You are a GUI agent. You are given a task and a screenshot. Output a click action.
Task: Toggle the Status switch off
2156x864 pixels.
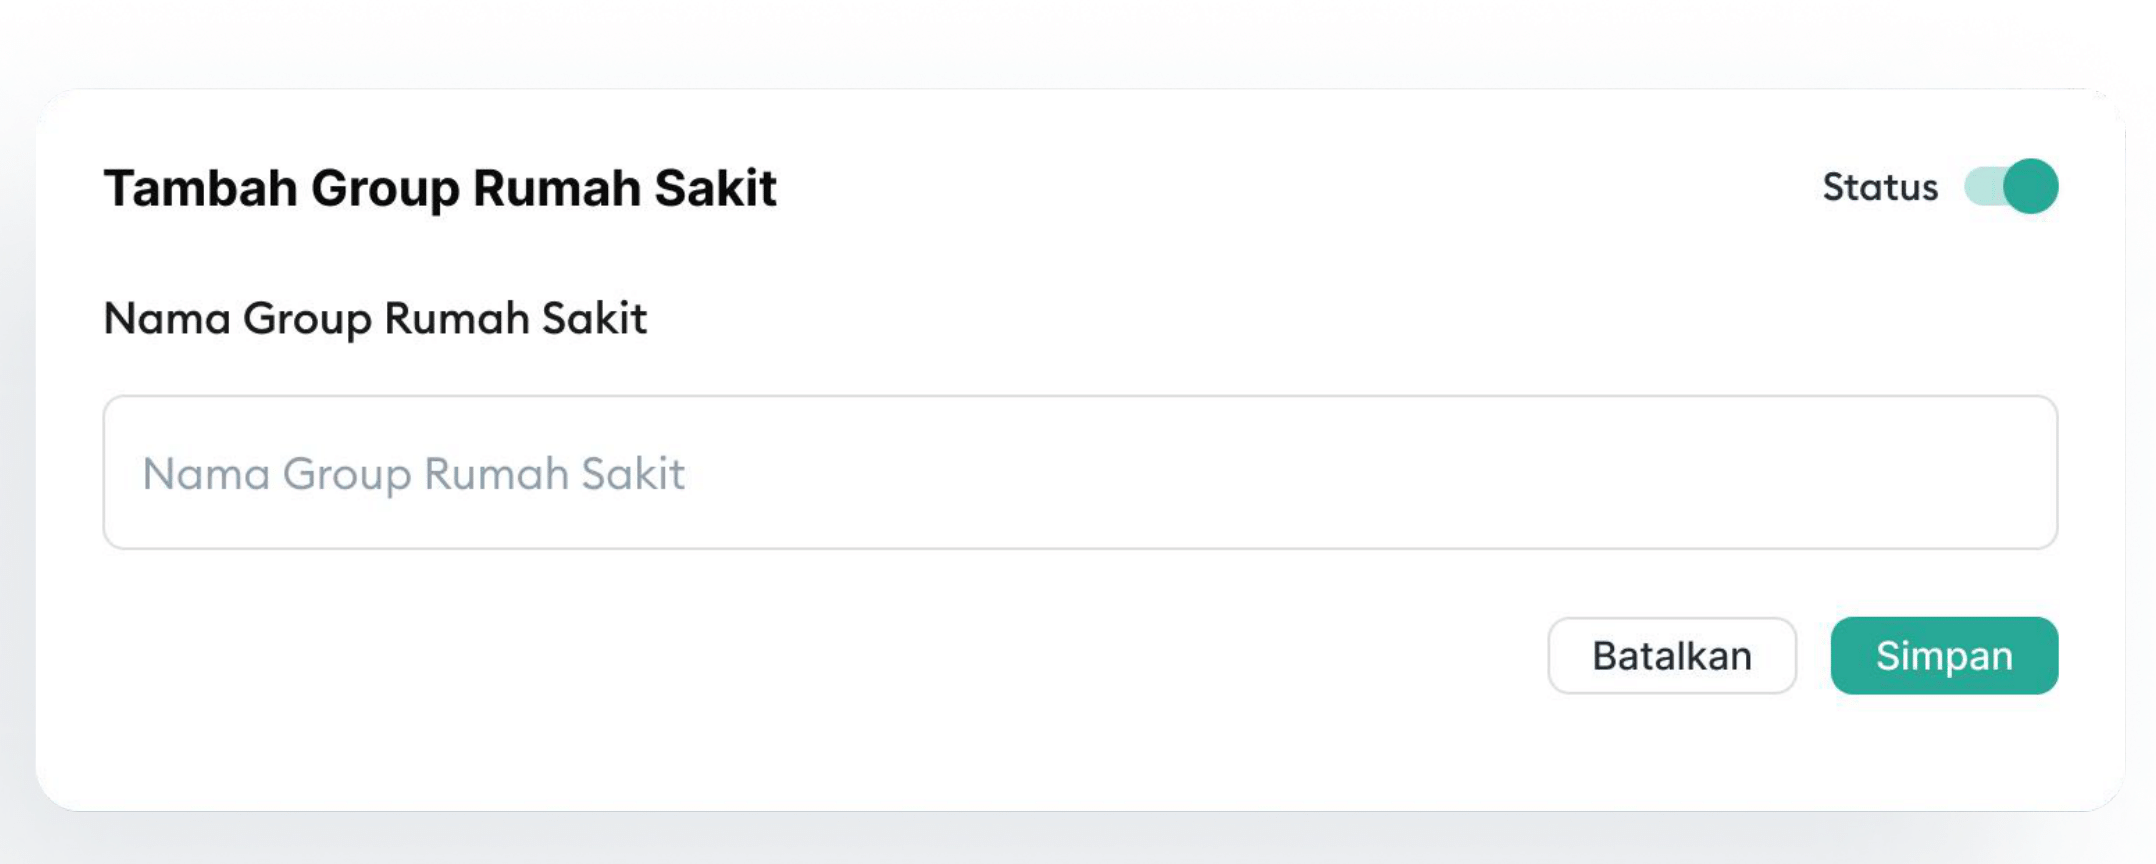2010,186
